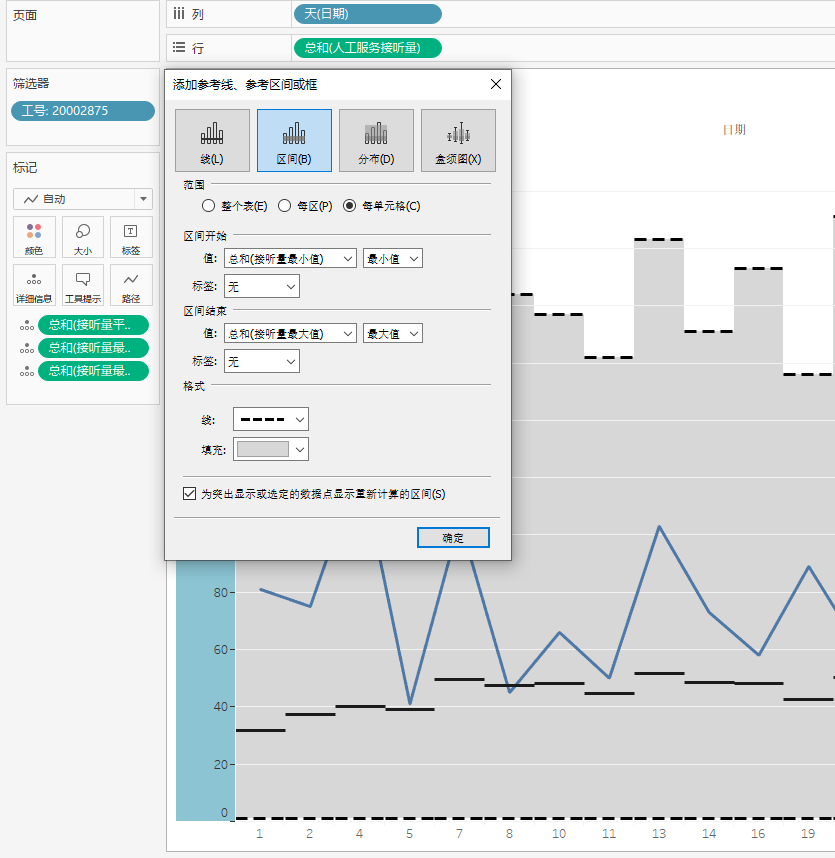Click the x-axis label 19
This screenshot has width=835, height=858.
coord(808,833)
